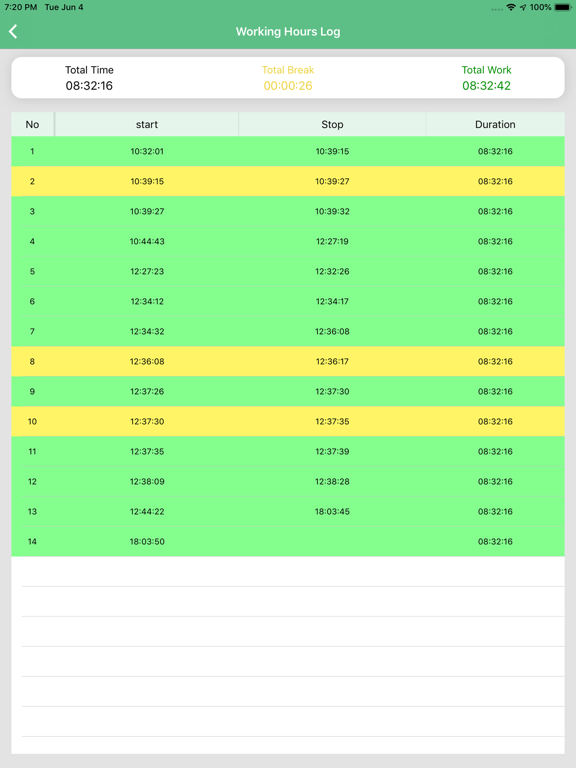Select start time 12:37:26 in row 9
The height and width of the screenshot is (768, 576).
(147, 391)
